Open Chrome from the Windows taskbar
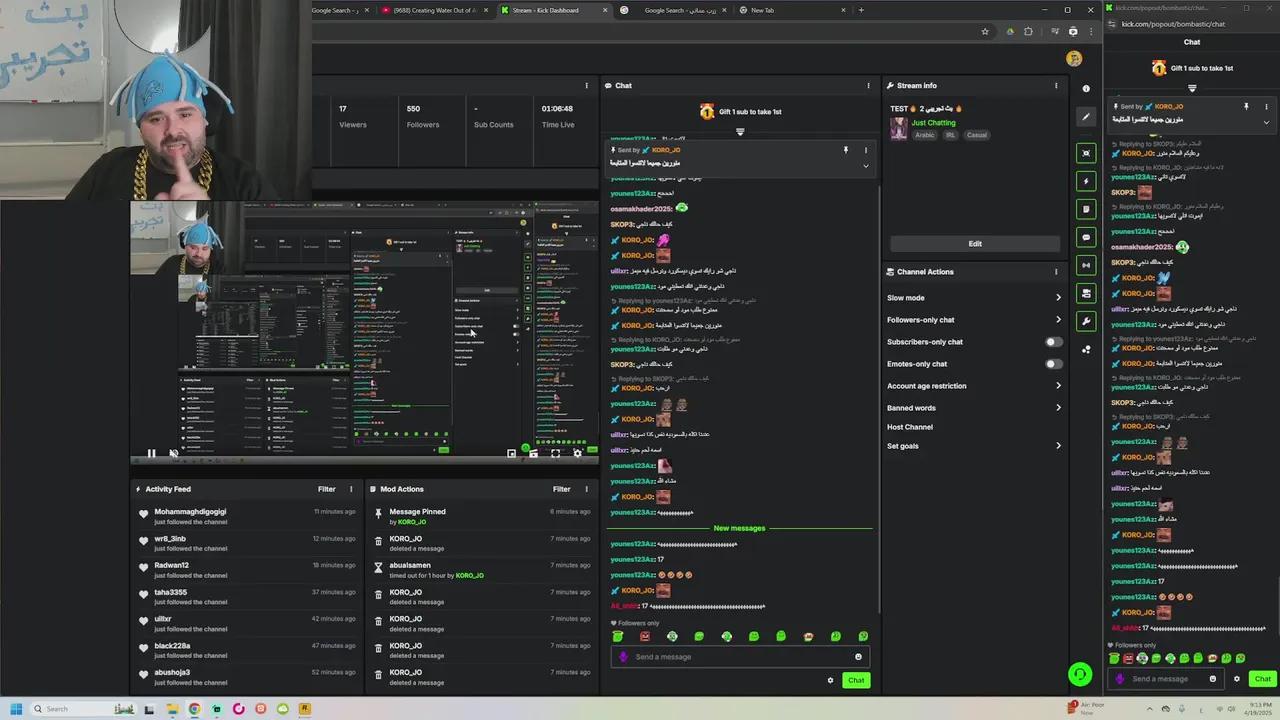This screenshot has height=720, width=1280. [x=194, y=709]
